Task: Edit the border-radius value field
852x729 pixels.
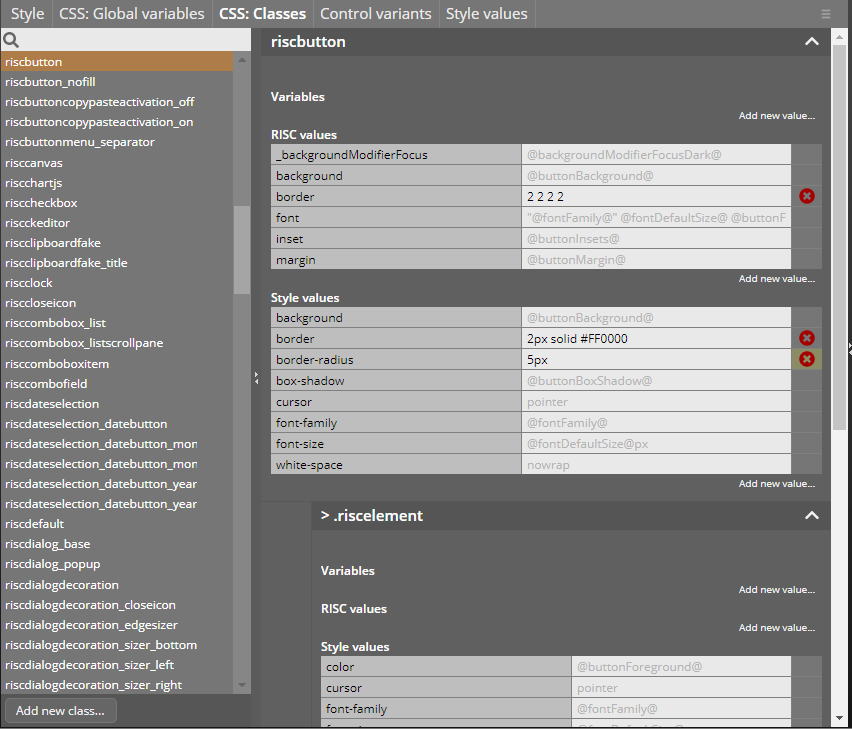Action: (x=655, y=360)
